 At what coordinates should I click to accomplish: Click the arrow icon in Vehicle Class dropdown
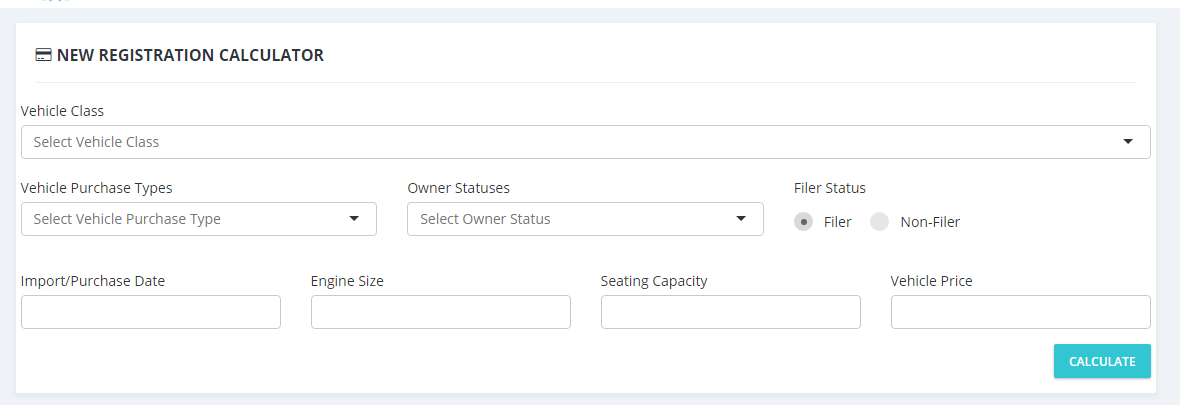(1128, 142)
